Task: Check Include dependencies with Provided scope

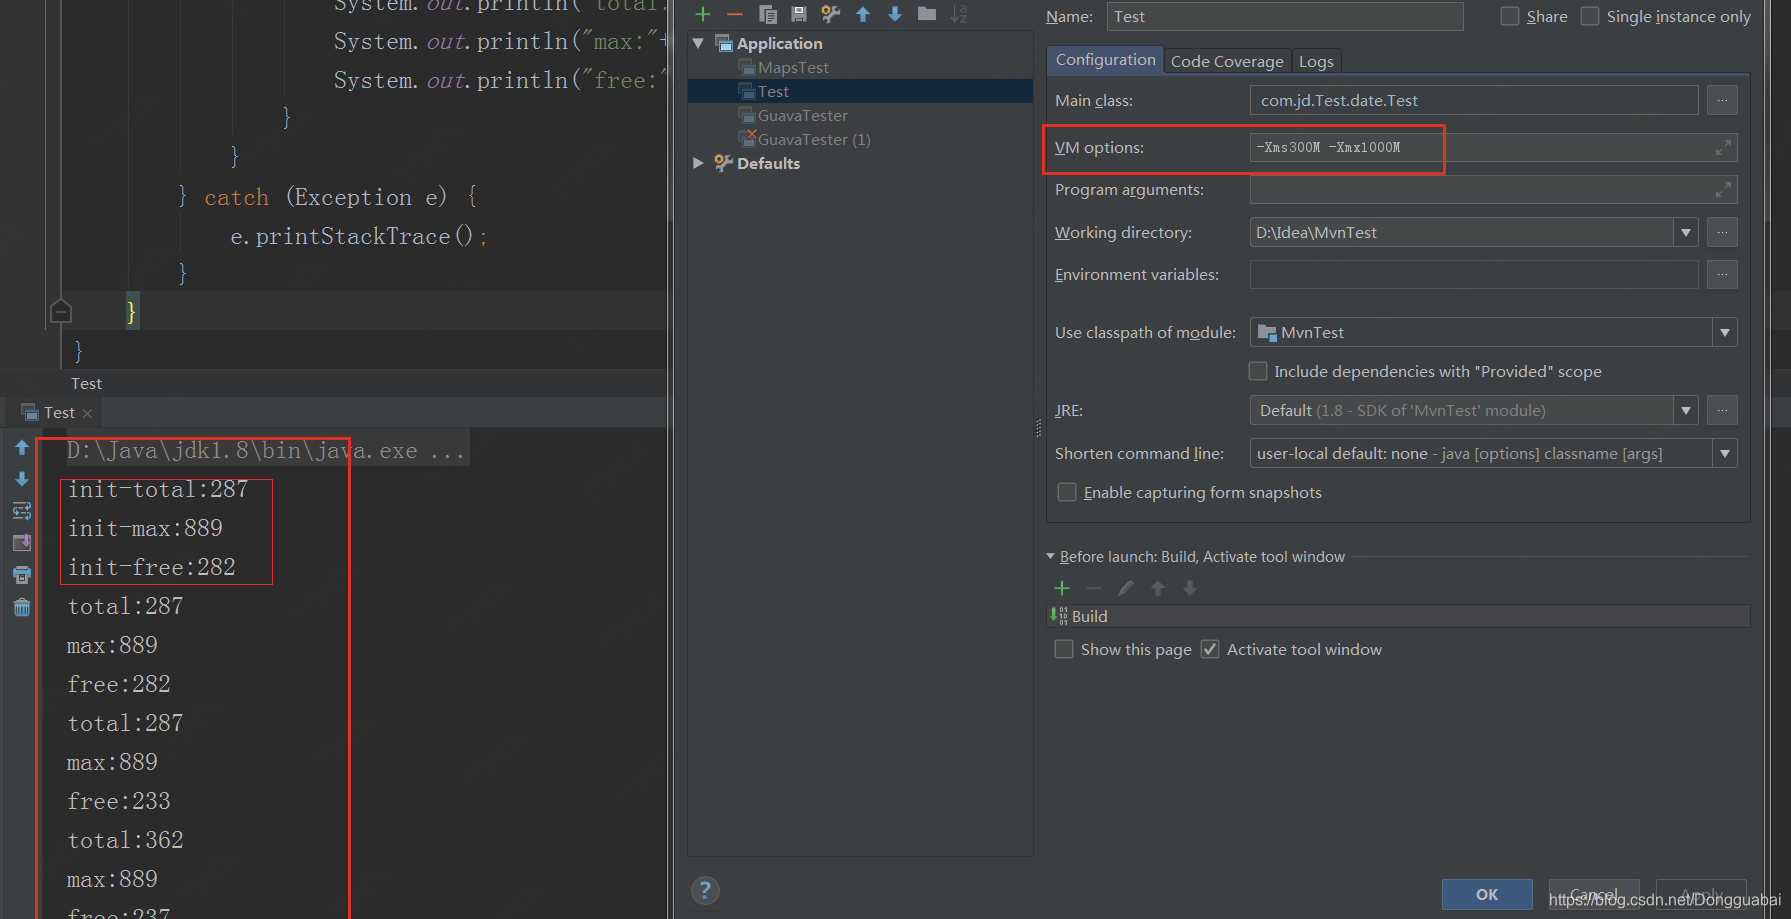Action: 1258,371
